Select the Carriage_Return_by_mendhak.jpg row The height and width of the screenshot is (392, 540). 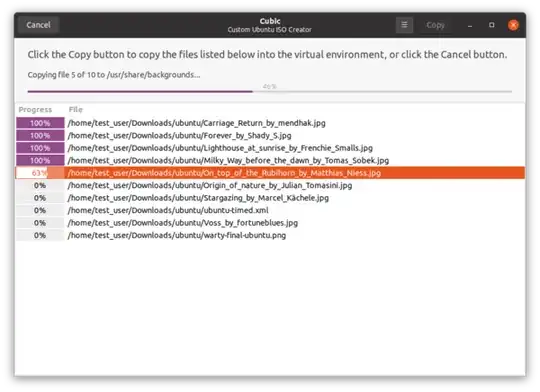click(270, 123)
